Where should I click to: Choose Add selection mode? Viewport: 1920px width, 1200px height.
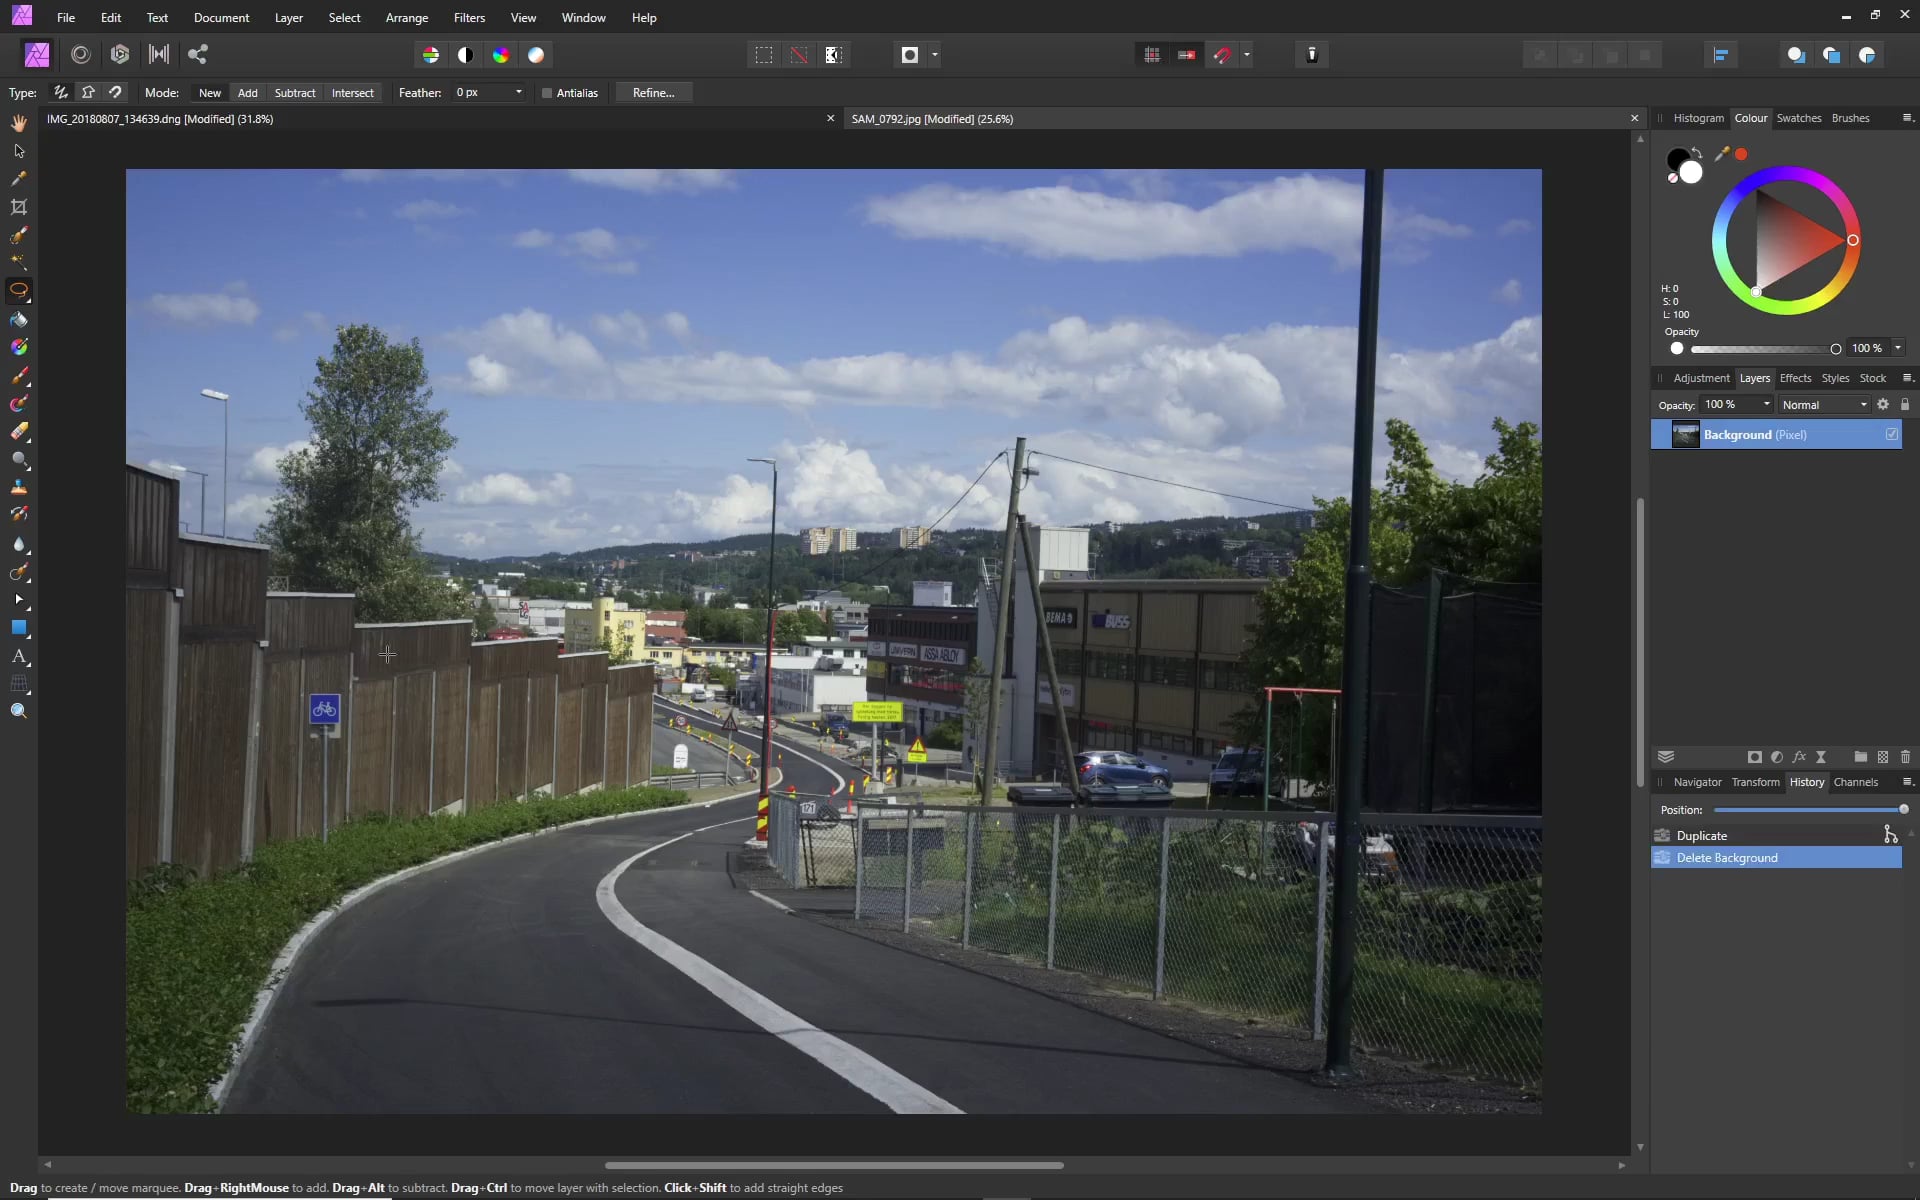click(x=248, y=93)
